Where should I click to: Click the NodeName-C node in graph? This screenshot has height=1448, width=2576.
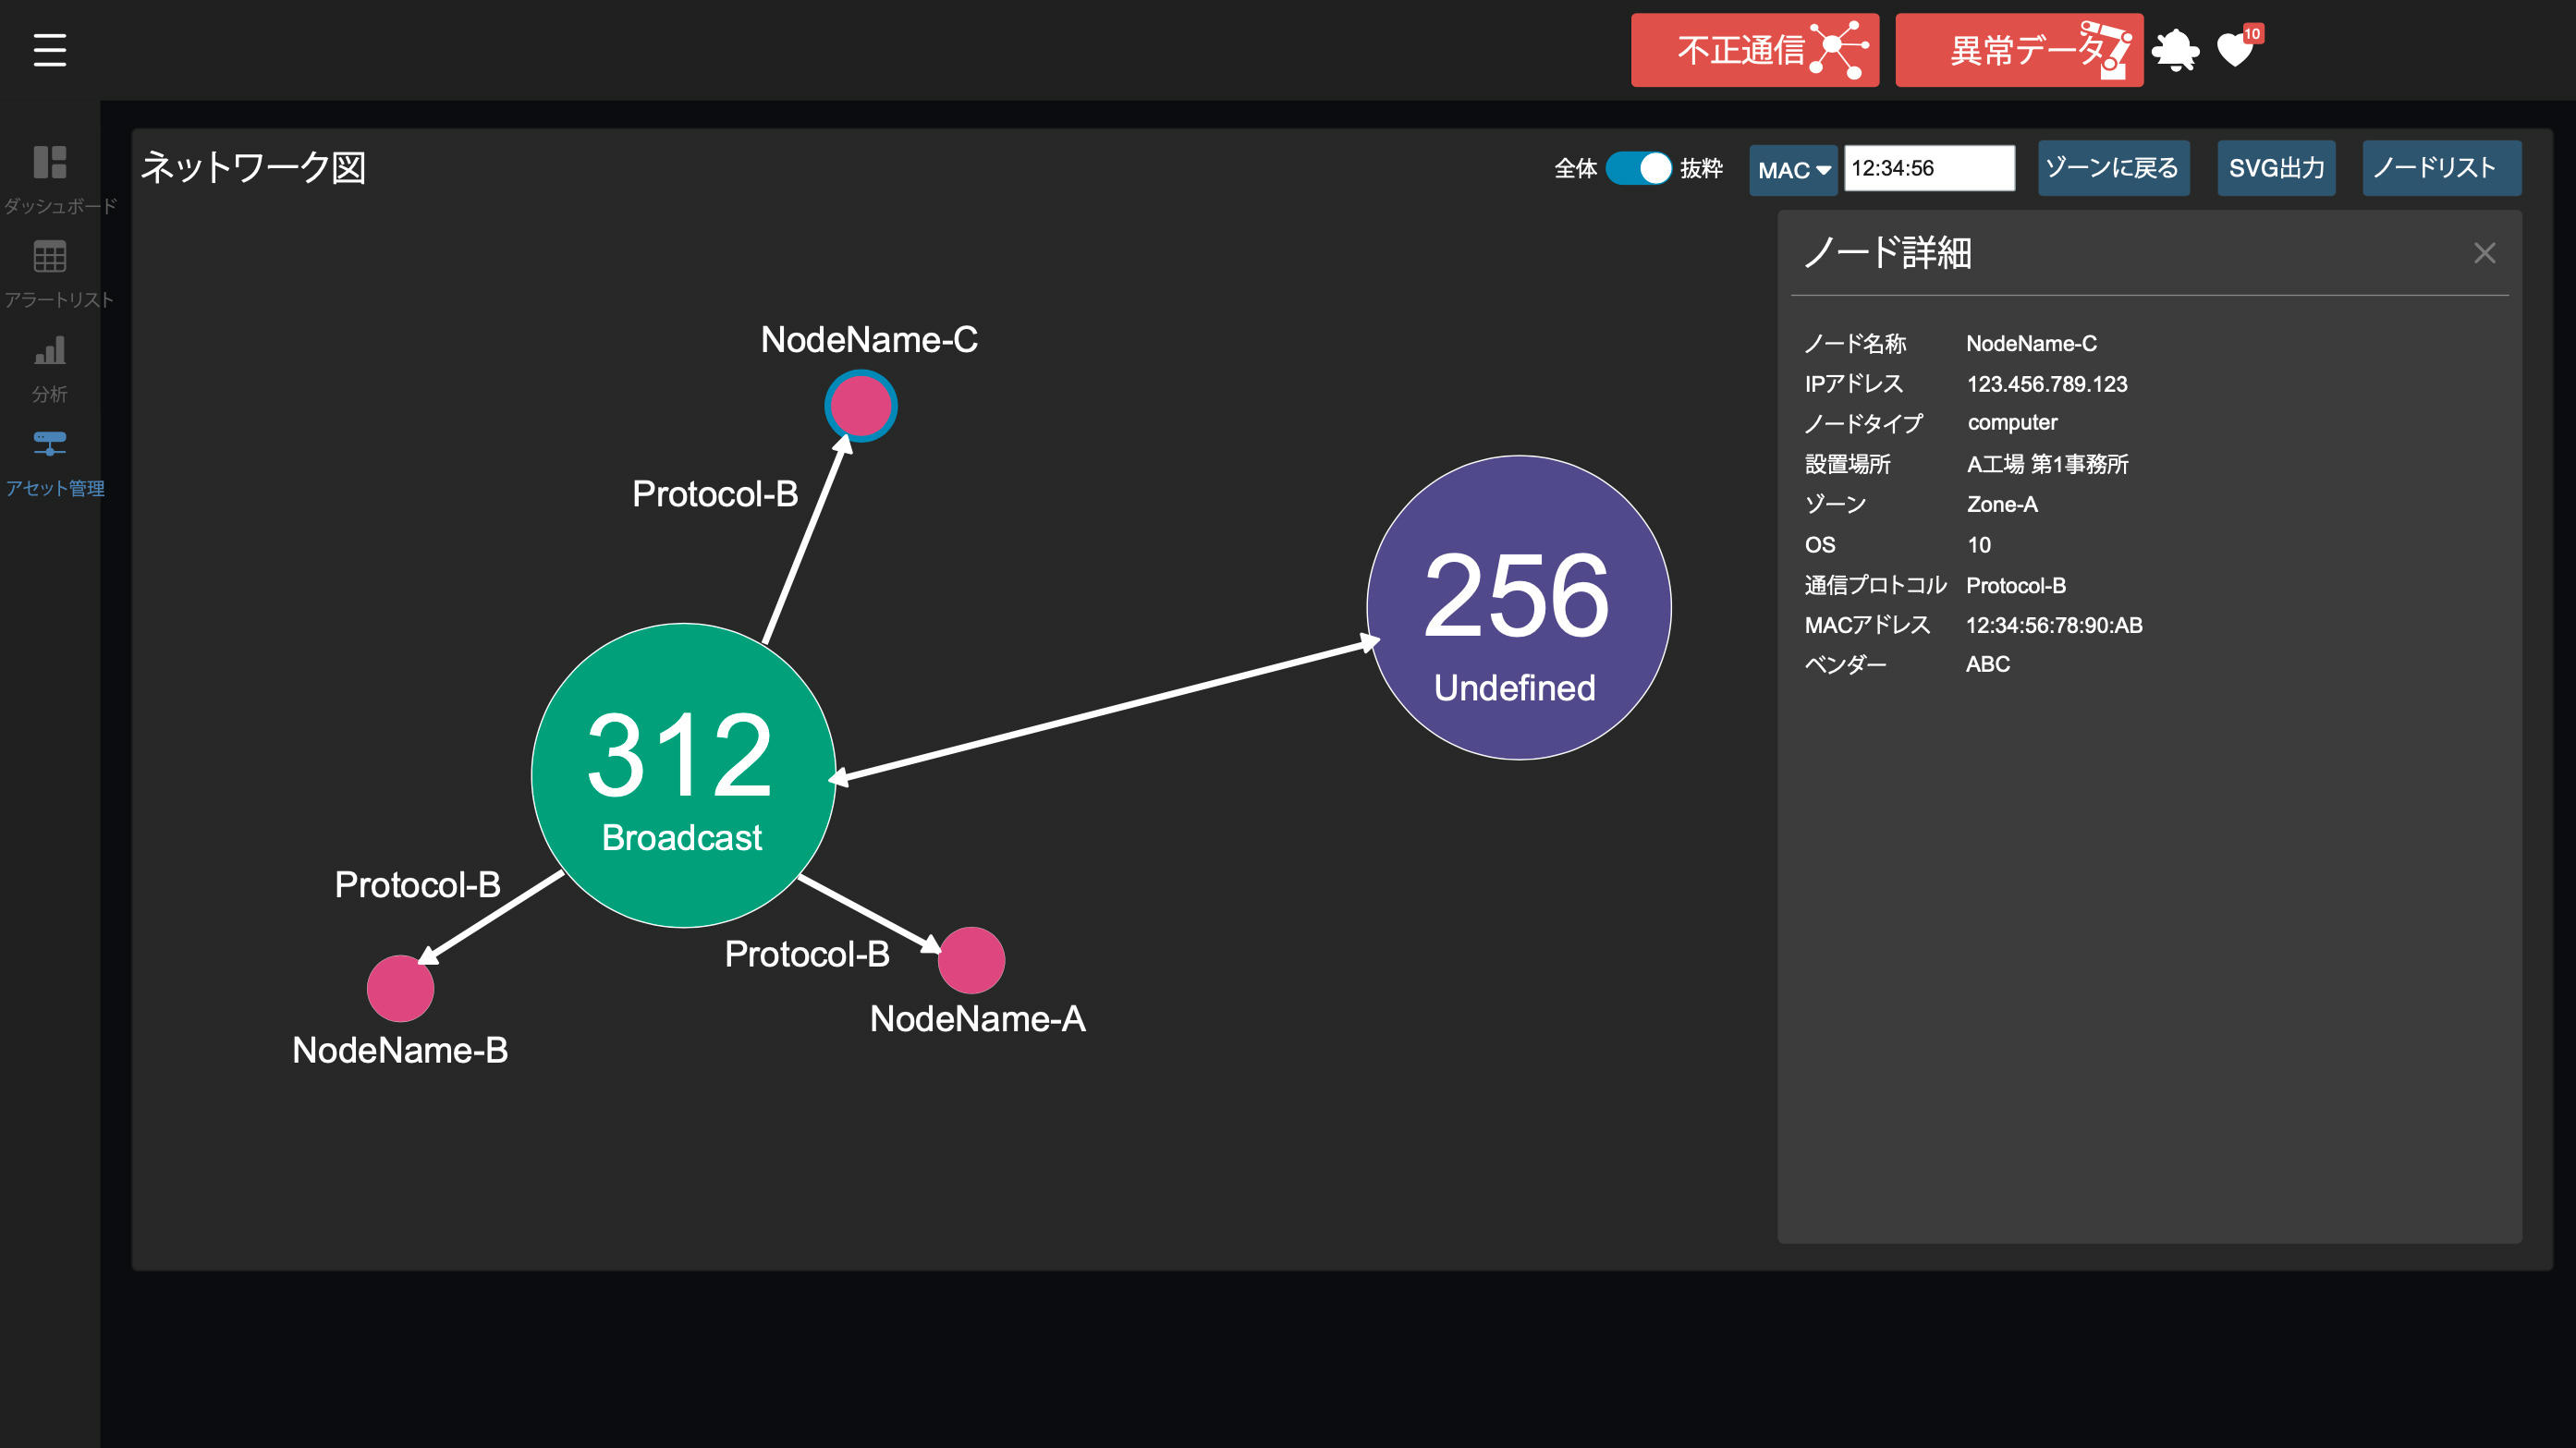(x=860, y=407)
